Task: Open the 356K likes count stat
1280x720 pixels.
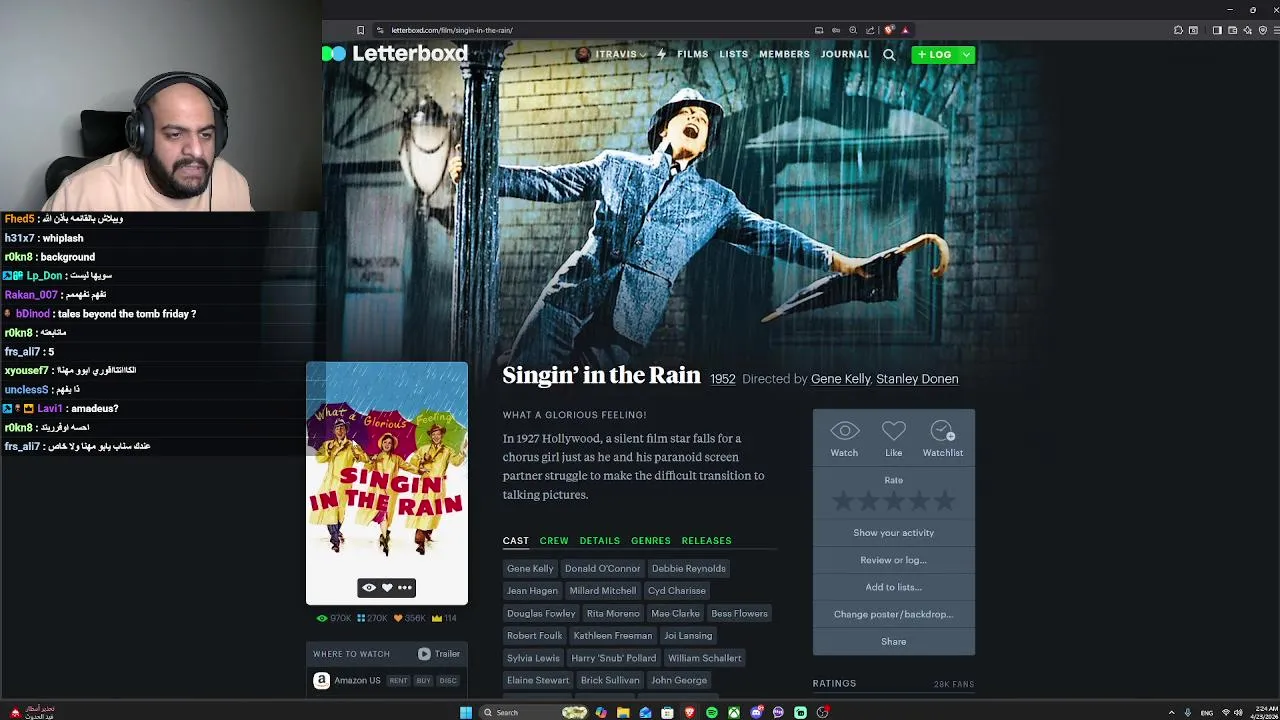Action: coord(410,618)
